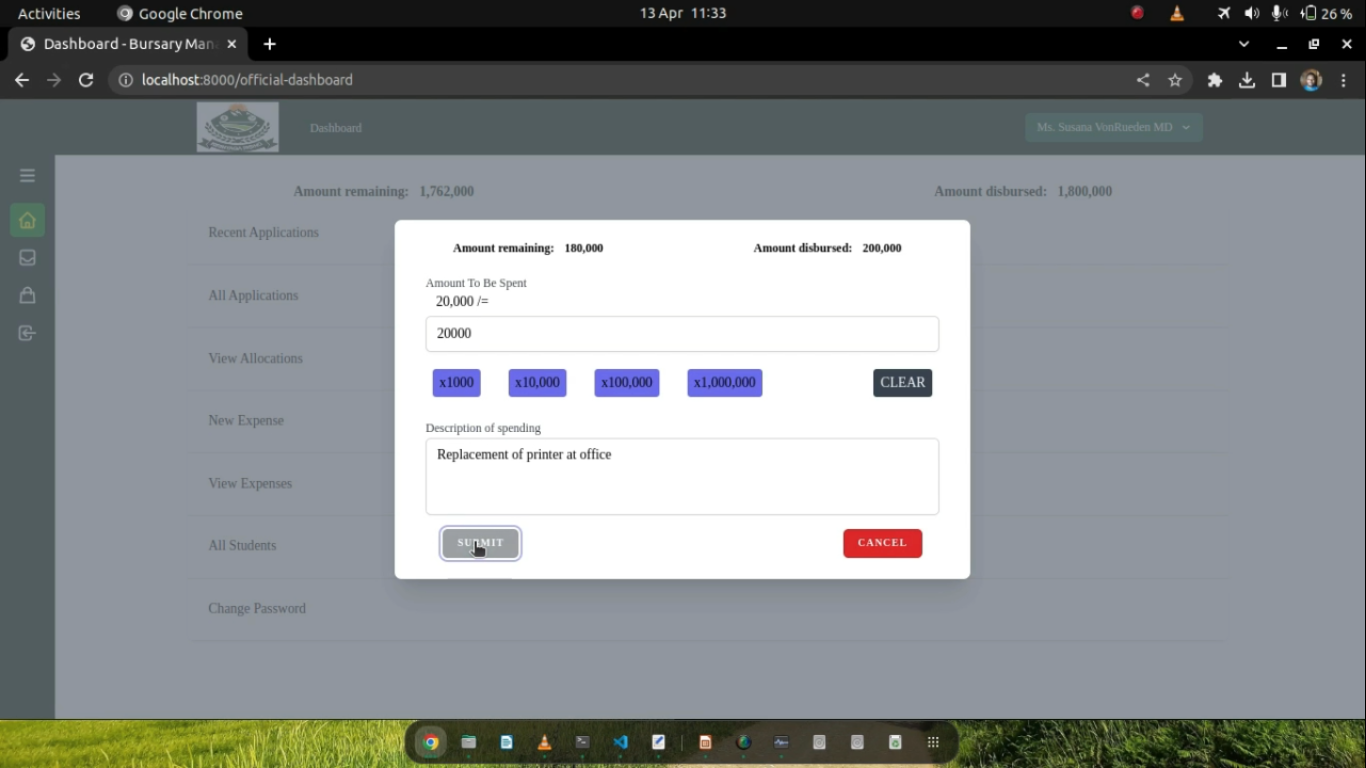Screen dimensions: 1366x768
Task: Select the x10,000 multiplier option
Action: (537, 382)
